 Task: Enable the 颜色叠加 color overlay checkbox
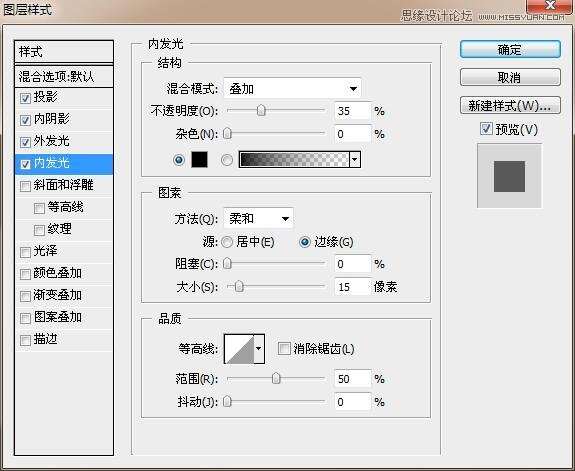click(25, 274)
